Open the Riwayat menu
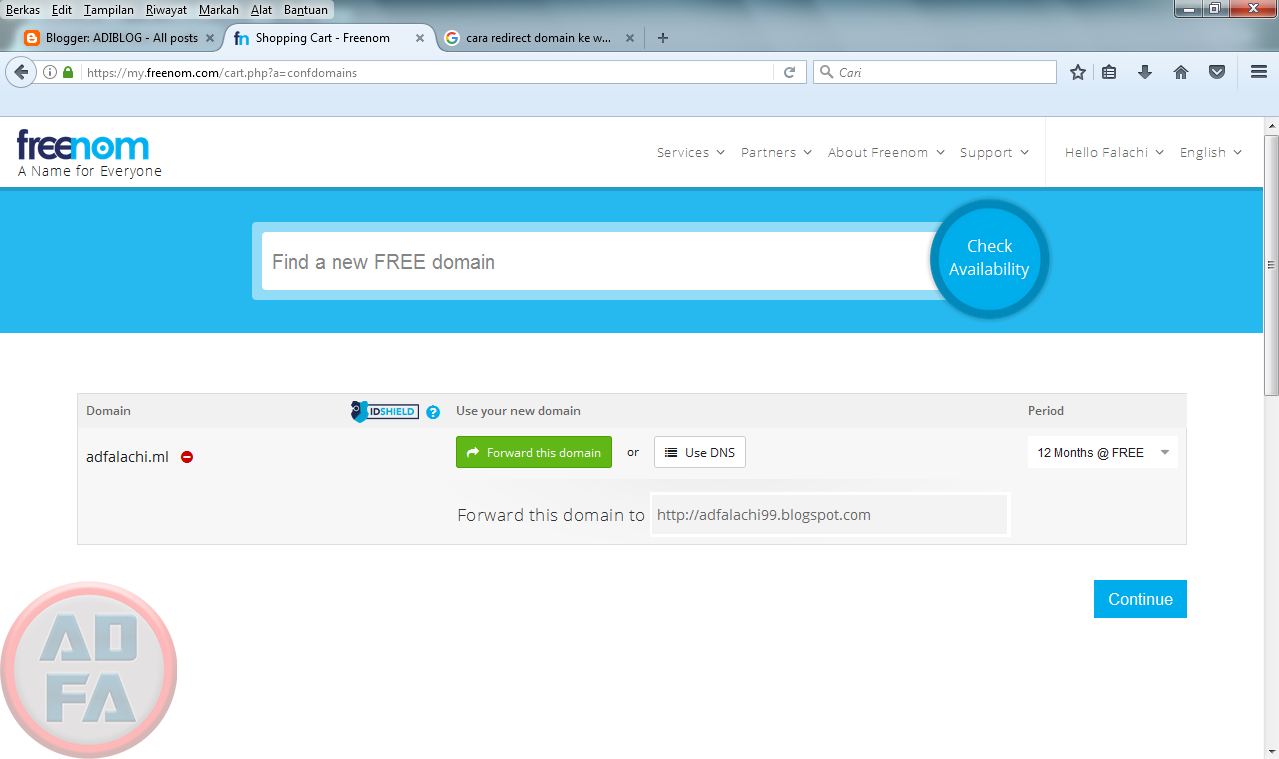 pos(166,10)
